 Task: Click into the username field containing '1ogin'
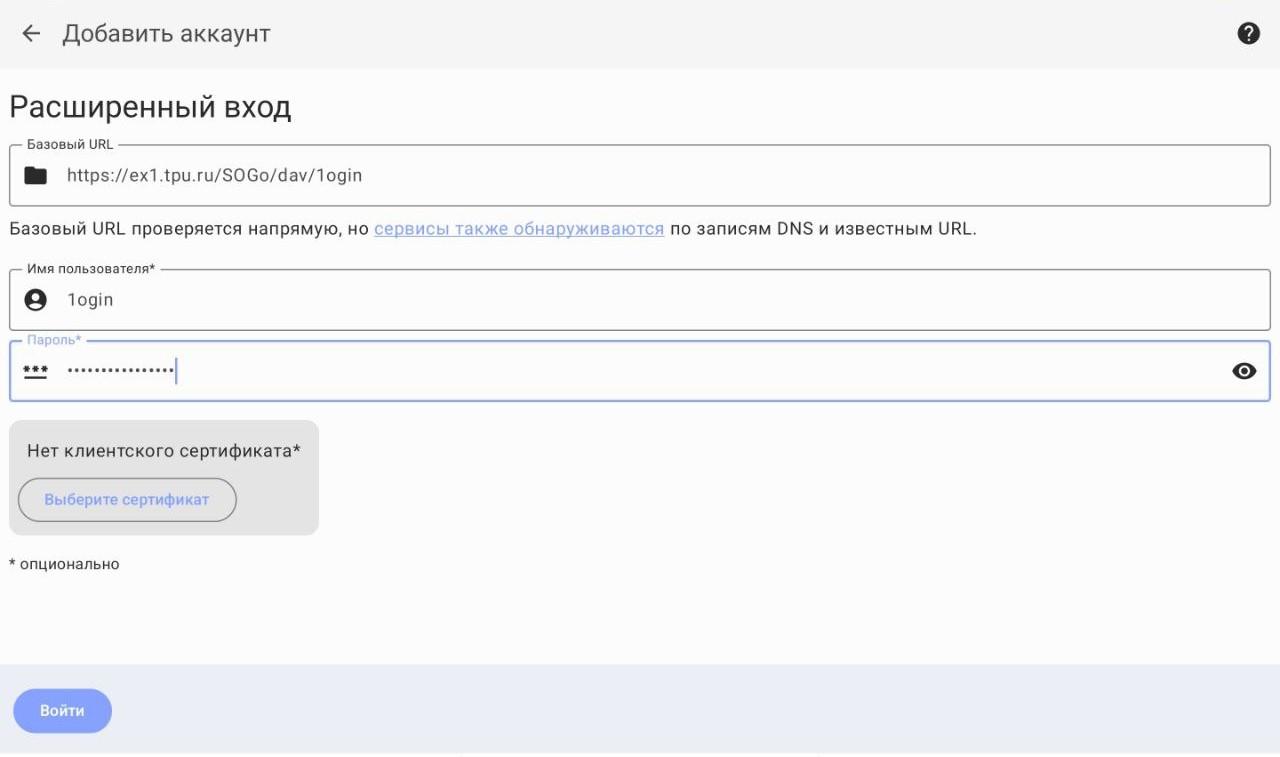(x=90, y=300)
